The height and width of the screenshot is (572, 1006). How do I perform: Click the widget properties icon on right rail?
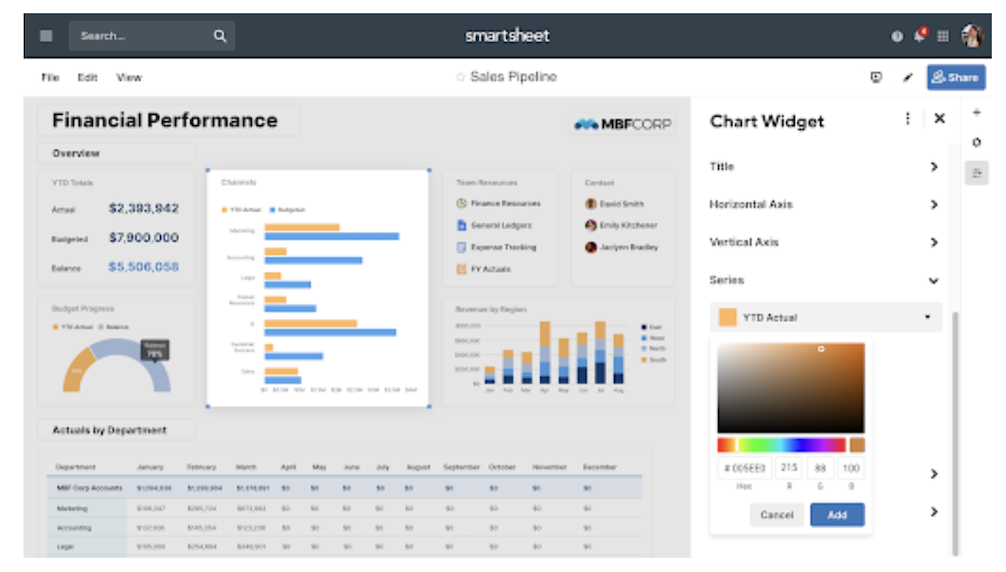[976, 173]
